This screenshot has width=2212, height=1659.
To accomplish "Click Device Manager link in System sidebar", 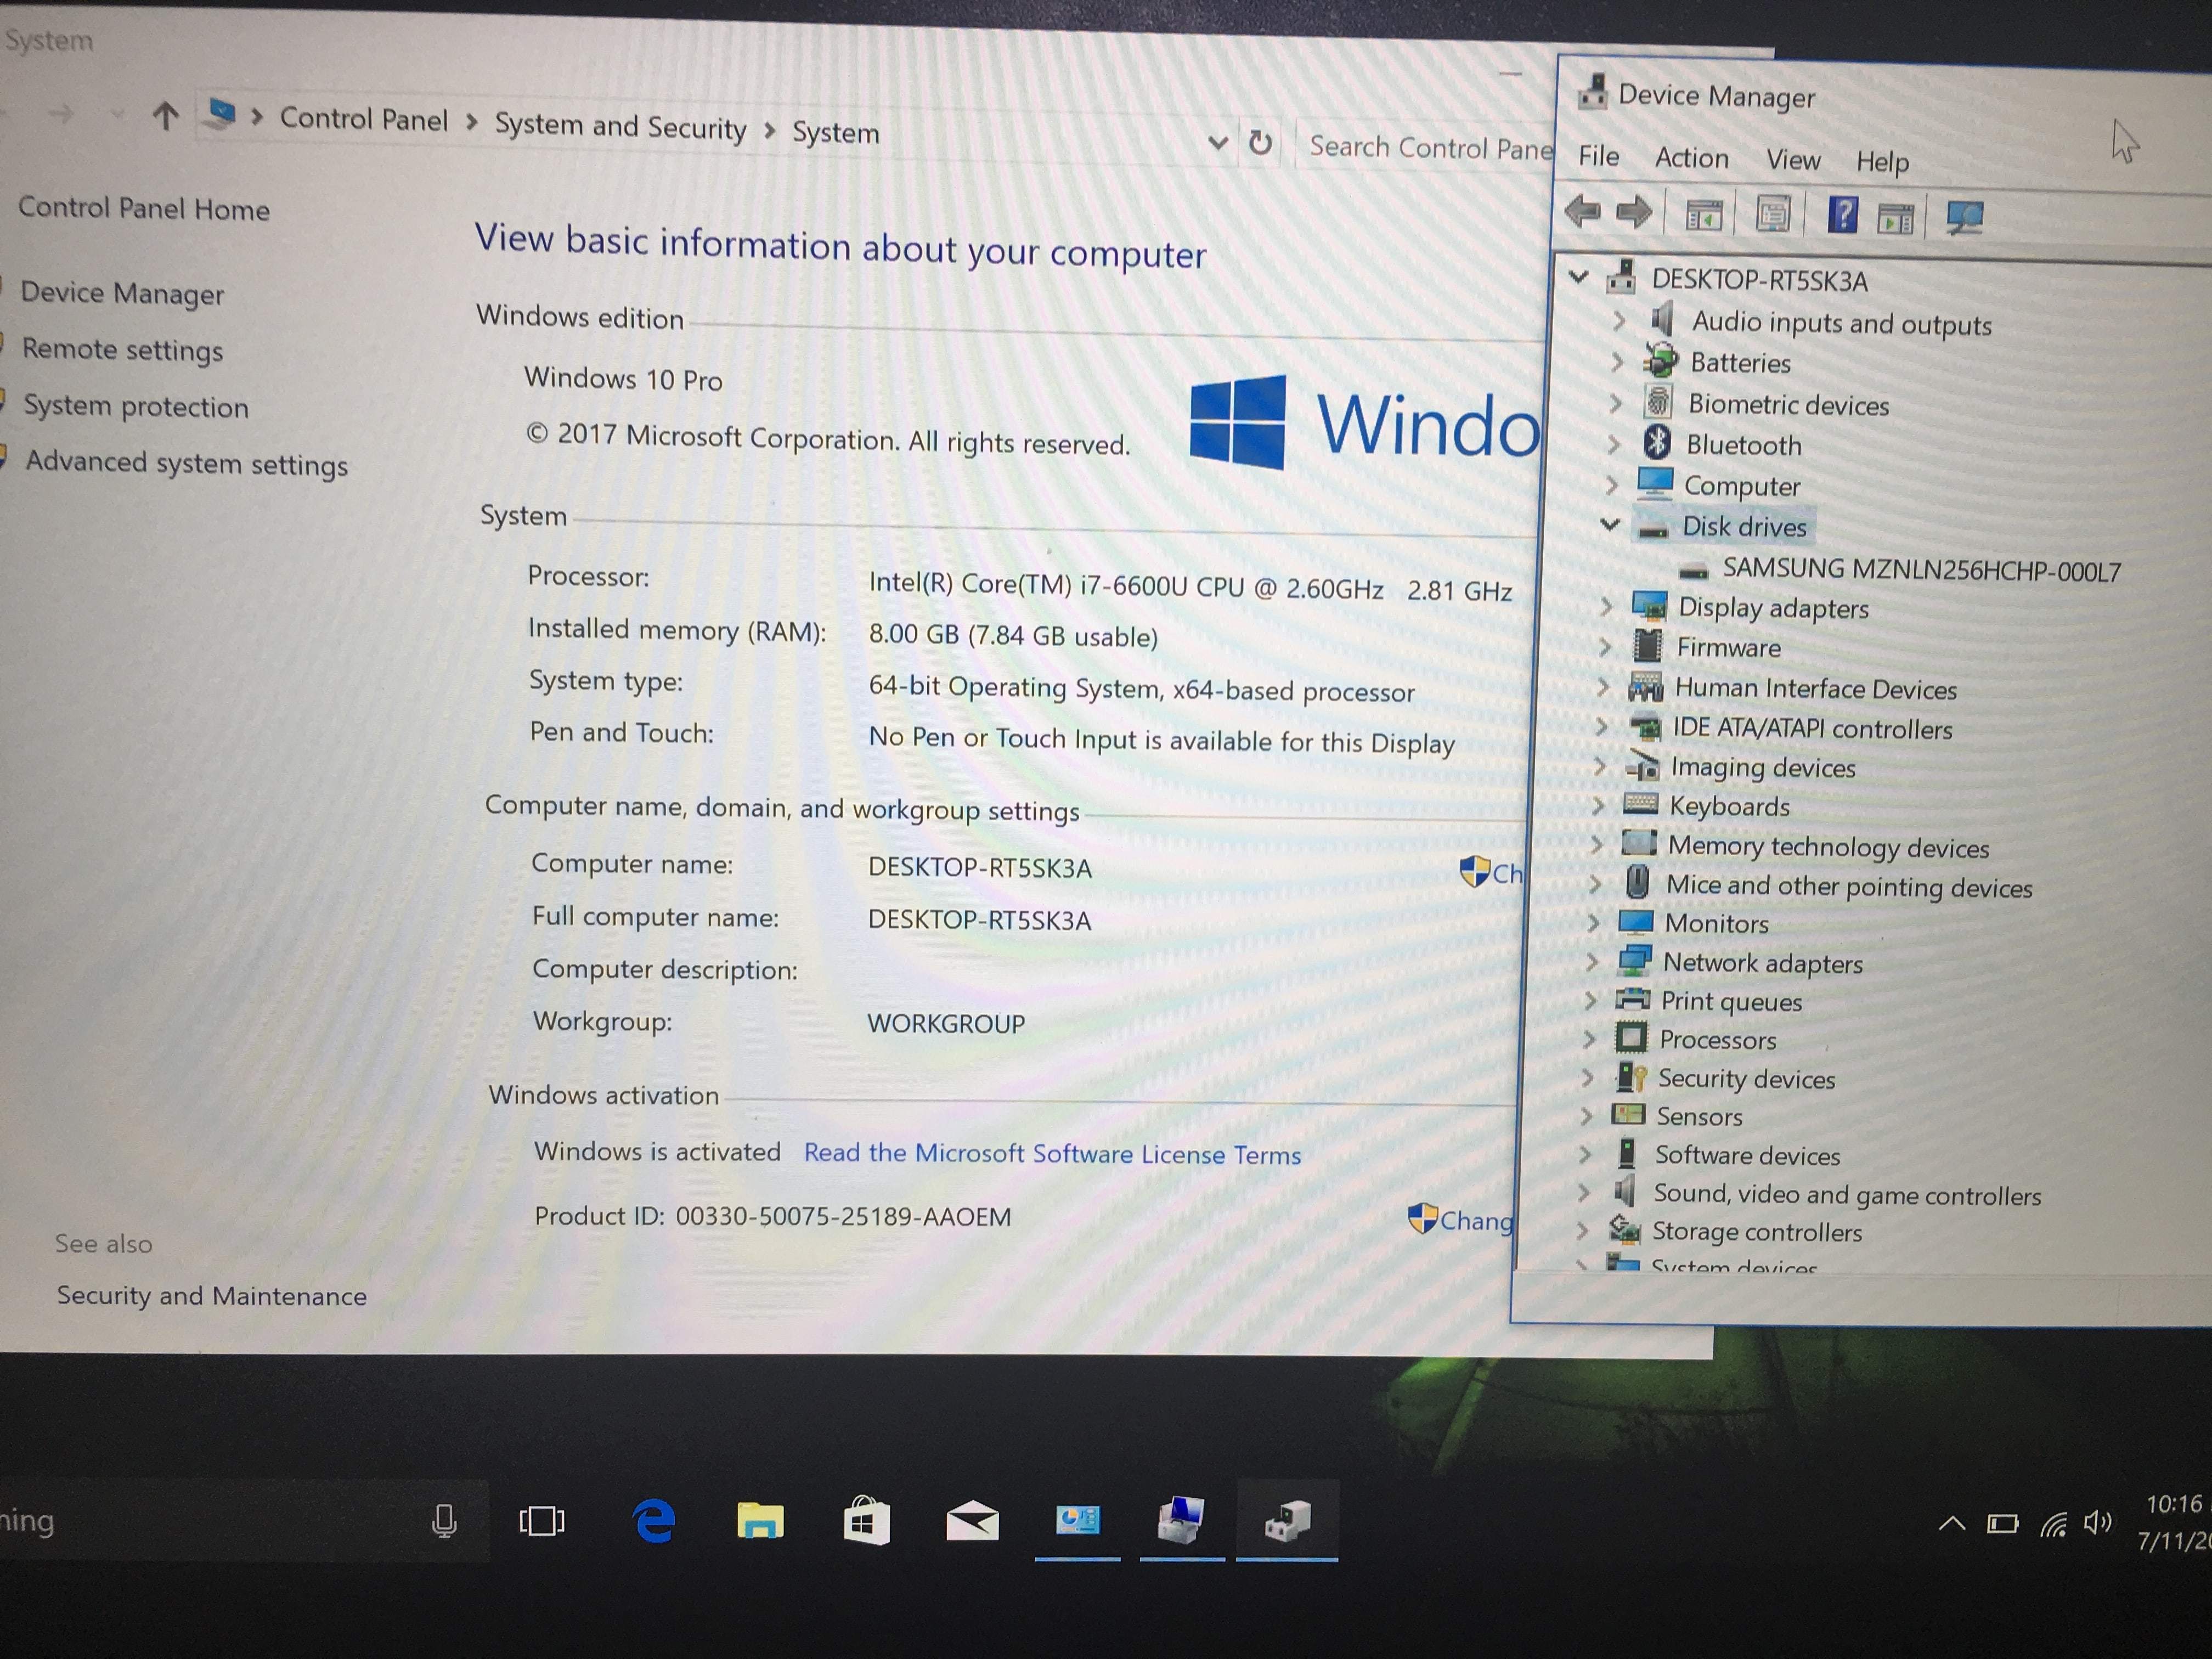I will (x=122, y=293).
